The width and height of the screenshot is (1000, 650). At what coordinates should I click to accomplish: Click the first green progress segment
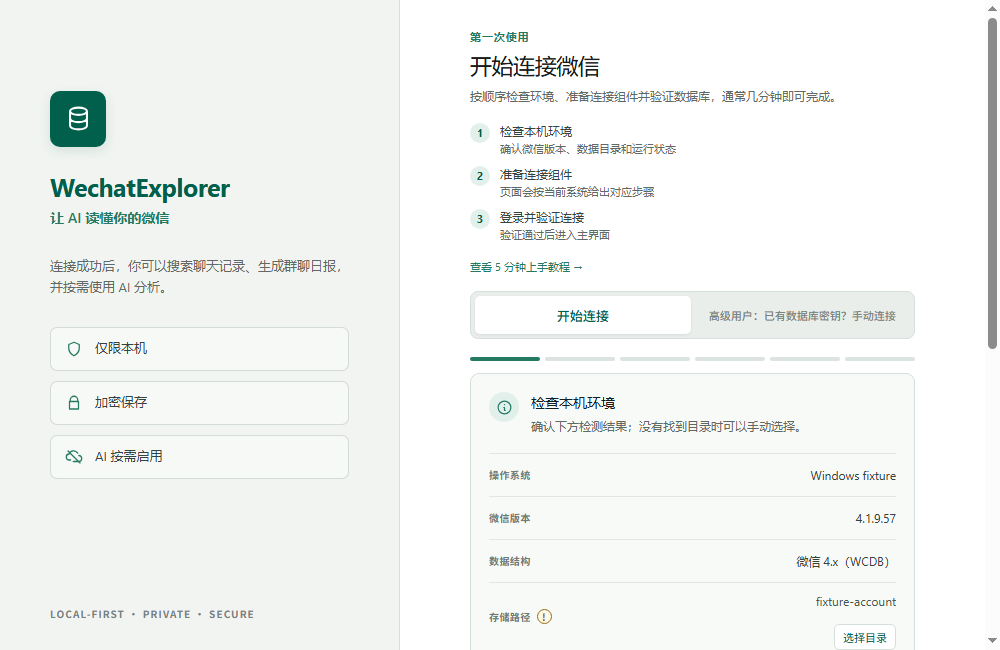504,359
